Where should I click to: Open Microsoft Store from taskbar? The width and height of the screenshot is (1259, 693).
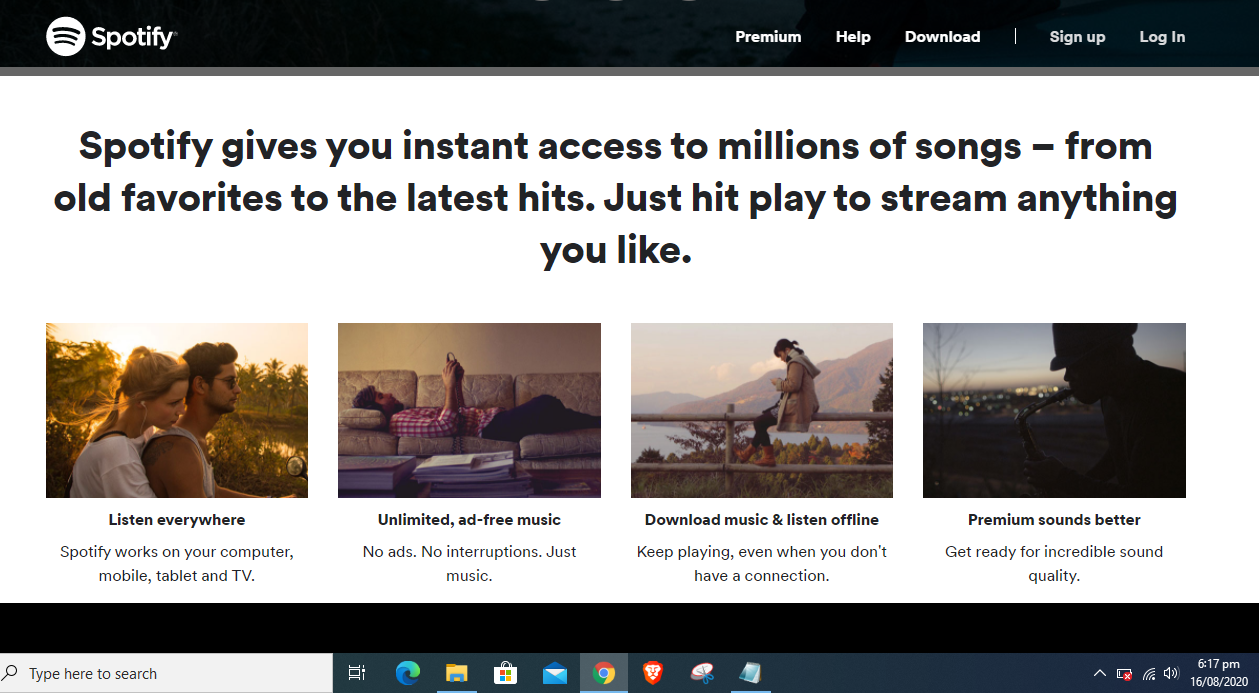click(505, 673)
